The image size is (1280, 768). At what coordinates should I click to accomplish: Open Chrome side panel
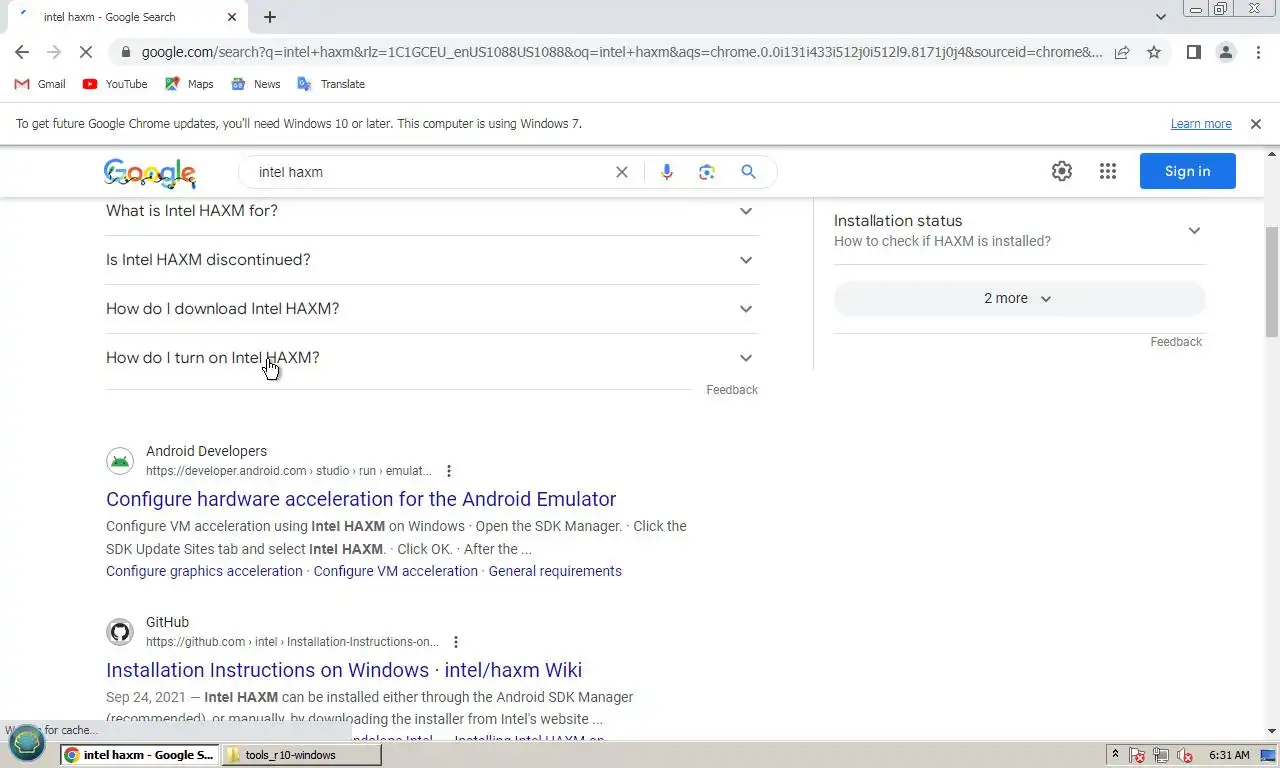[1193, 52]
